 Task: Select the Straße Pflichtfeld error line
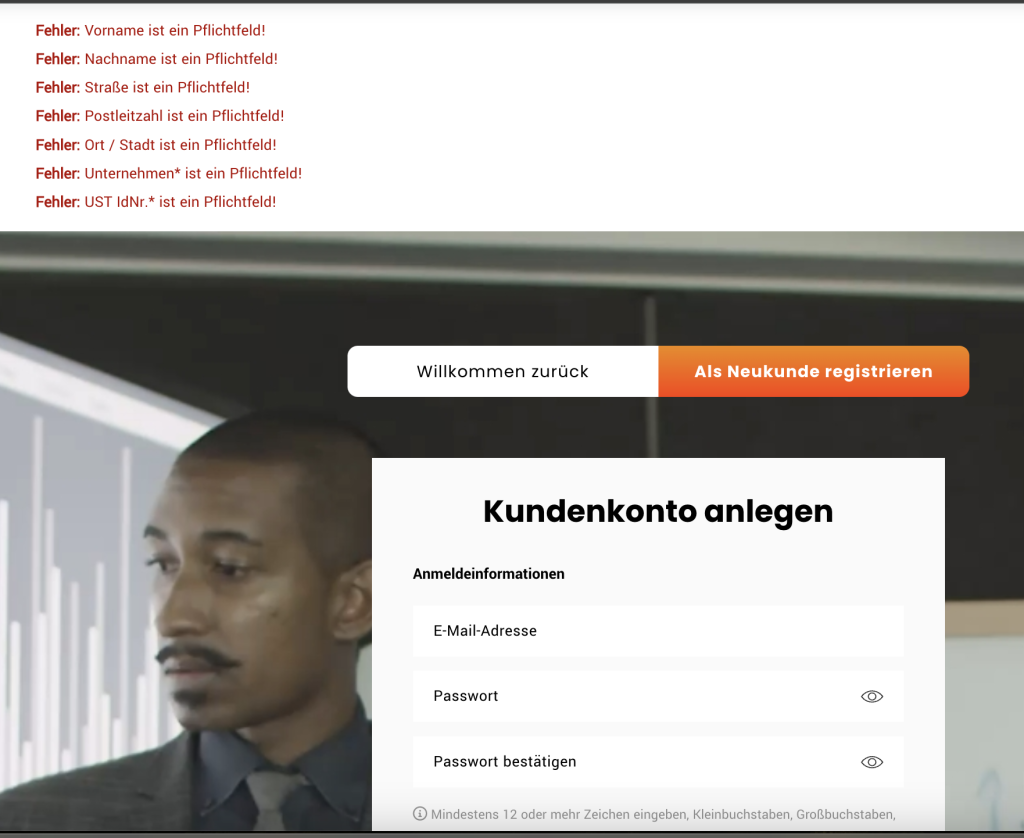(x=143, y=88)
